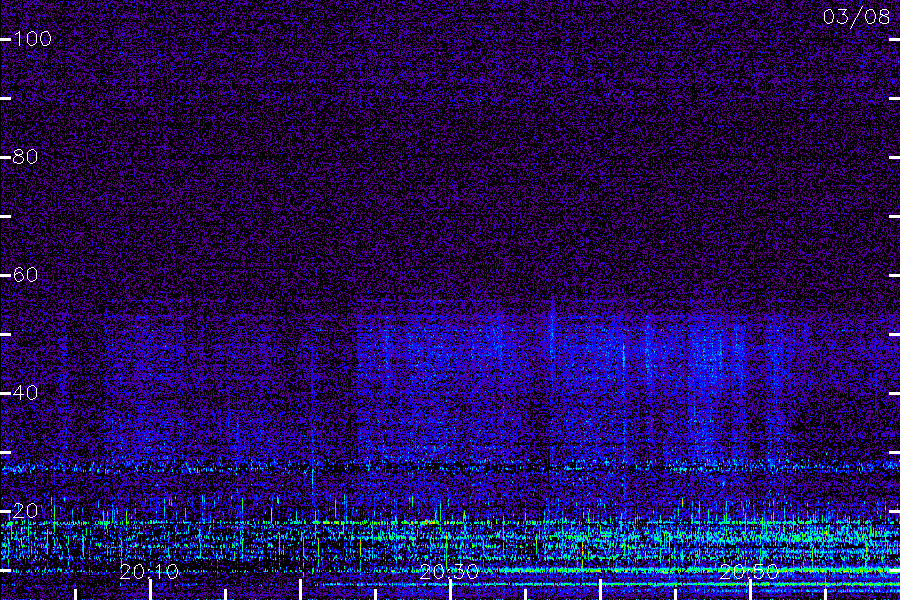Click the 20:10 time axis label
The width and height of the screenshot is (900, 600).
(149, 572)
